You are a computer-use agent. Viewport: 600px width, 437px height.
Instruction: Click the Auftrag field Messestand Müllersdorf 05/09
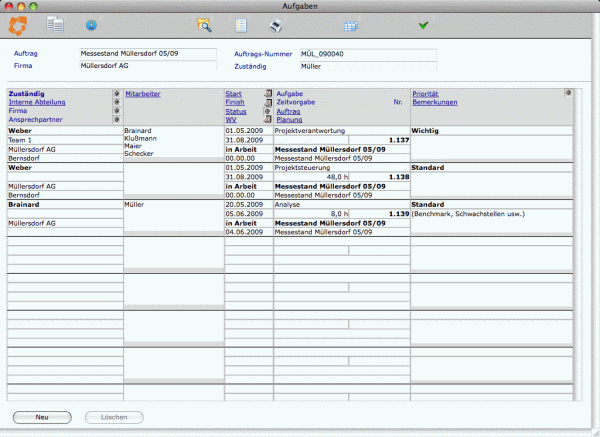click(x=148, y=54)
